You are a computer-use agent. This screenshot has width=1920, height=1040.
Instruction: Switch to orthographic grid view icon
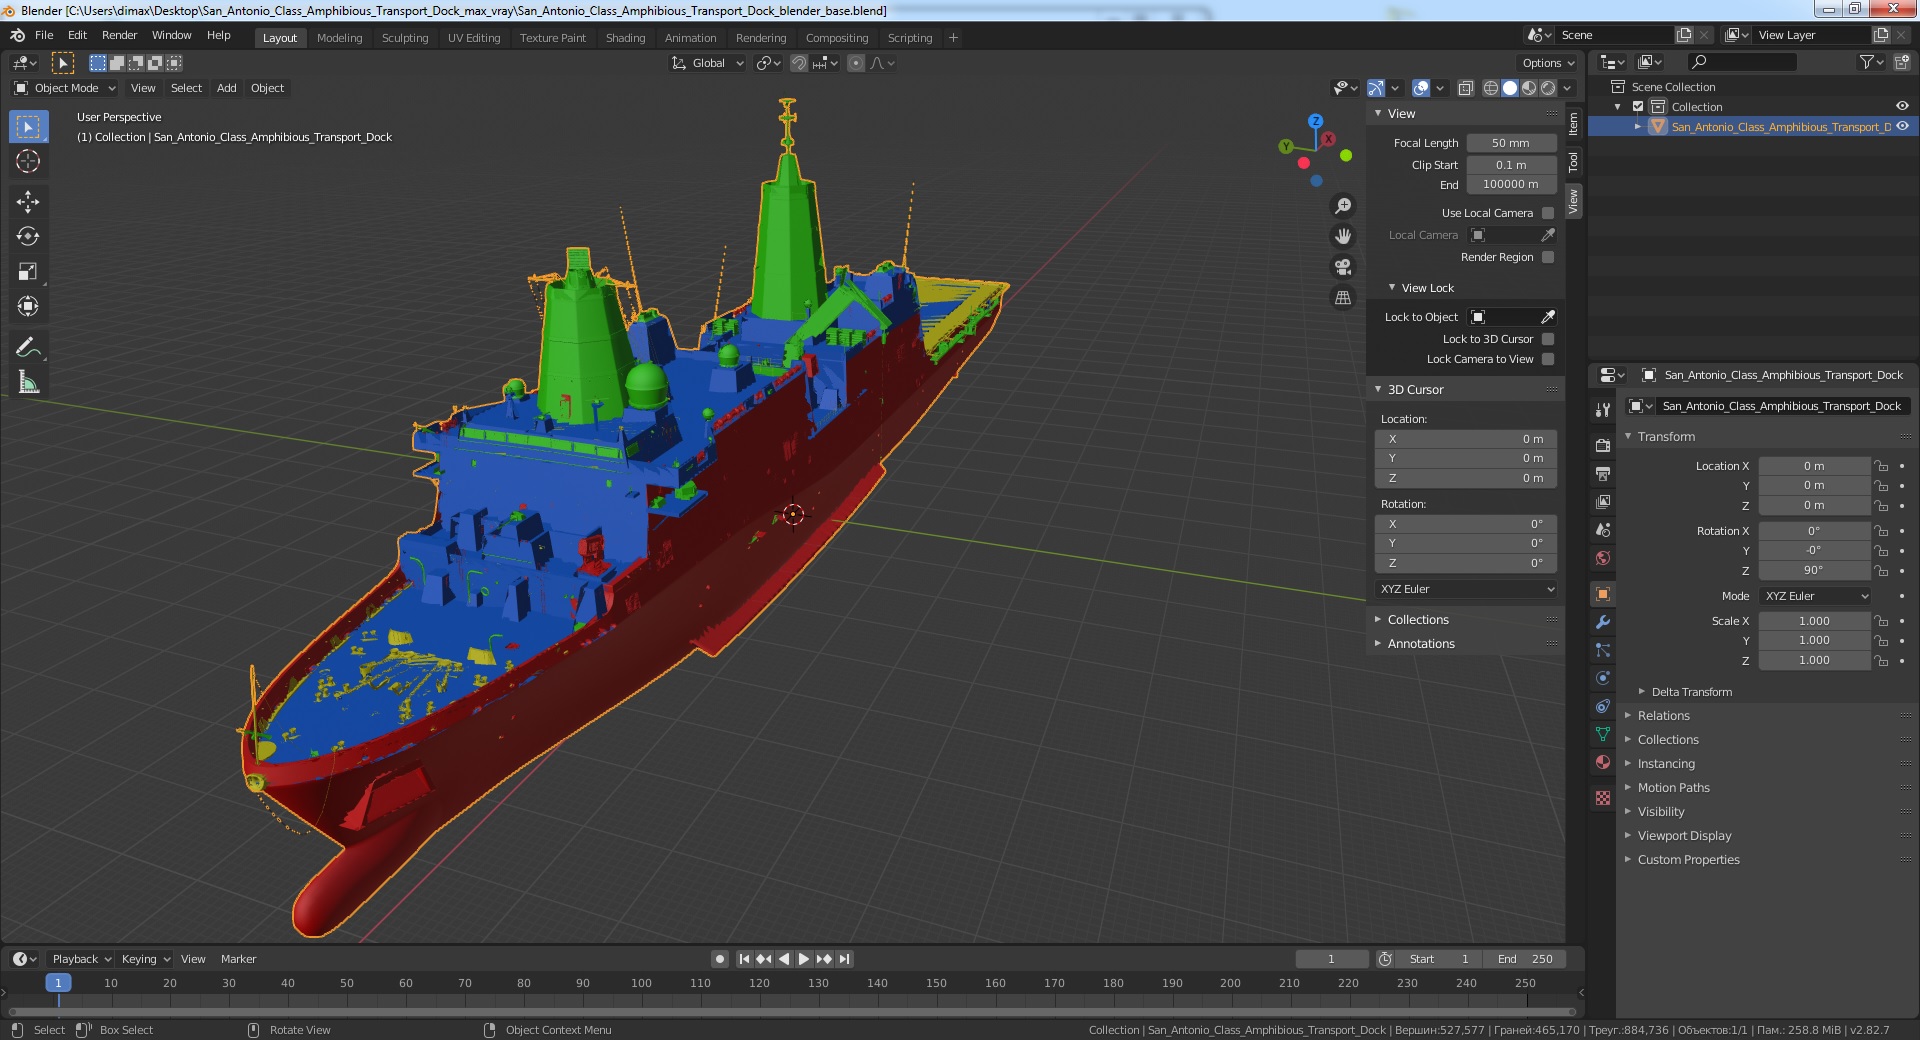point(1343,298)
